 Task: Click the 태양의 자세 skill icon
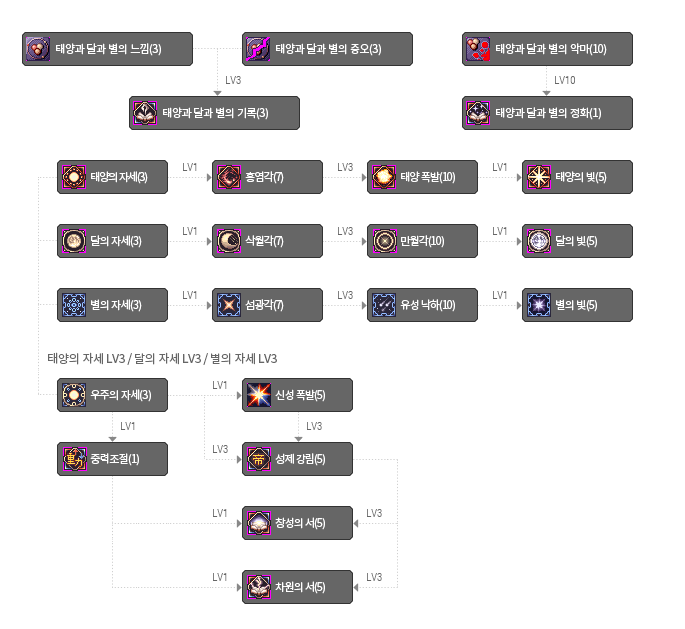click(x=73, y=177)
